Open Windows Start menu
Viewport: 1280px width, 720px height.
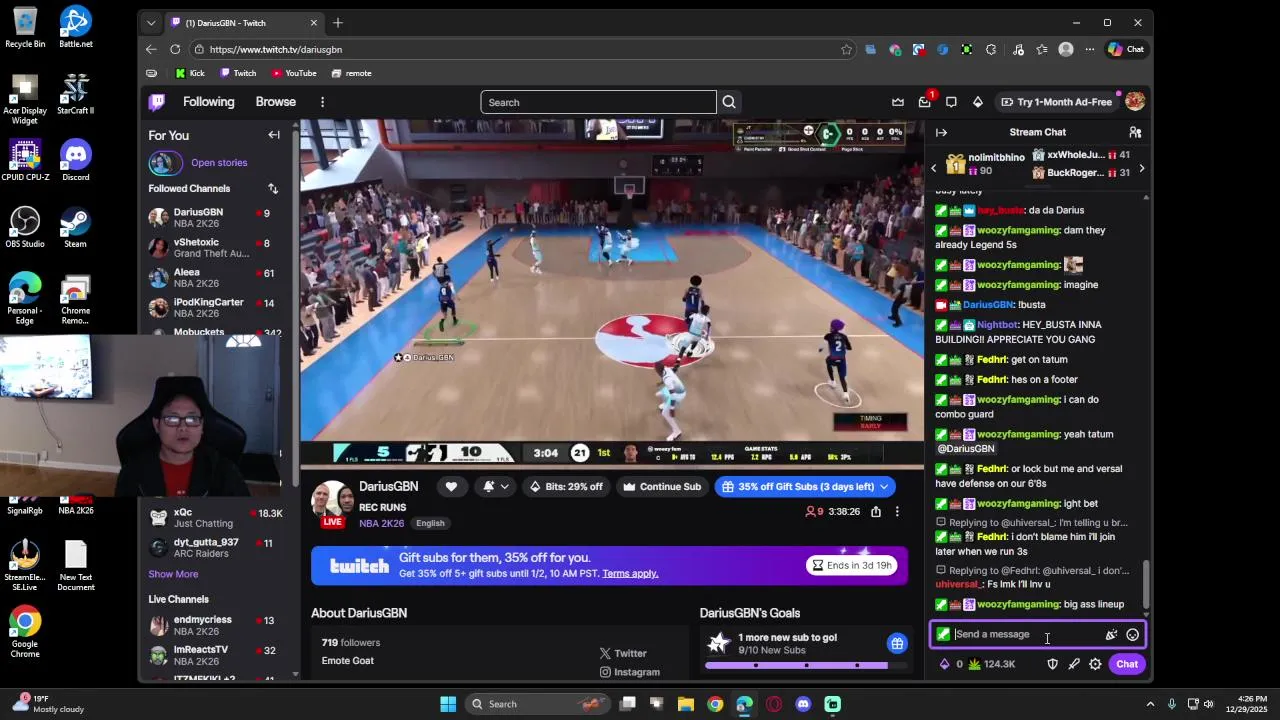coord(448,704)
